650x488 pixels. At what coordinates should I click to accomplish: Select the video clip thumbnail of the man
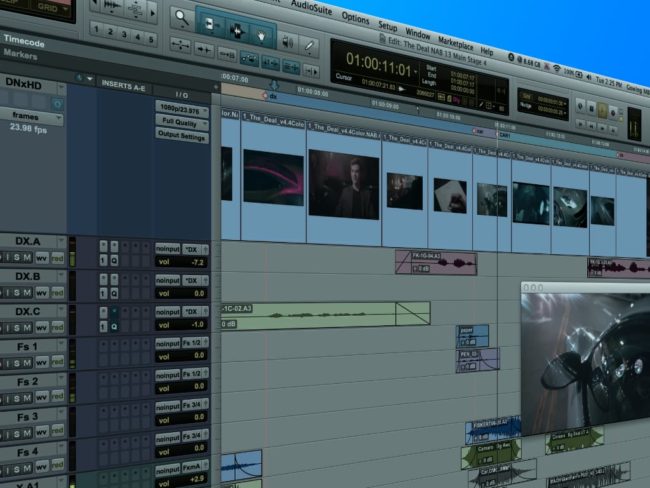pos(344,184)
